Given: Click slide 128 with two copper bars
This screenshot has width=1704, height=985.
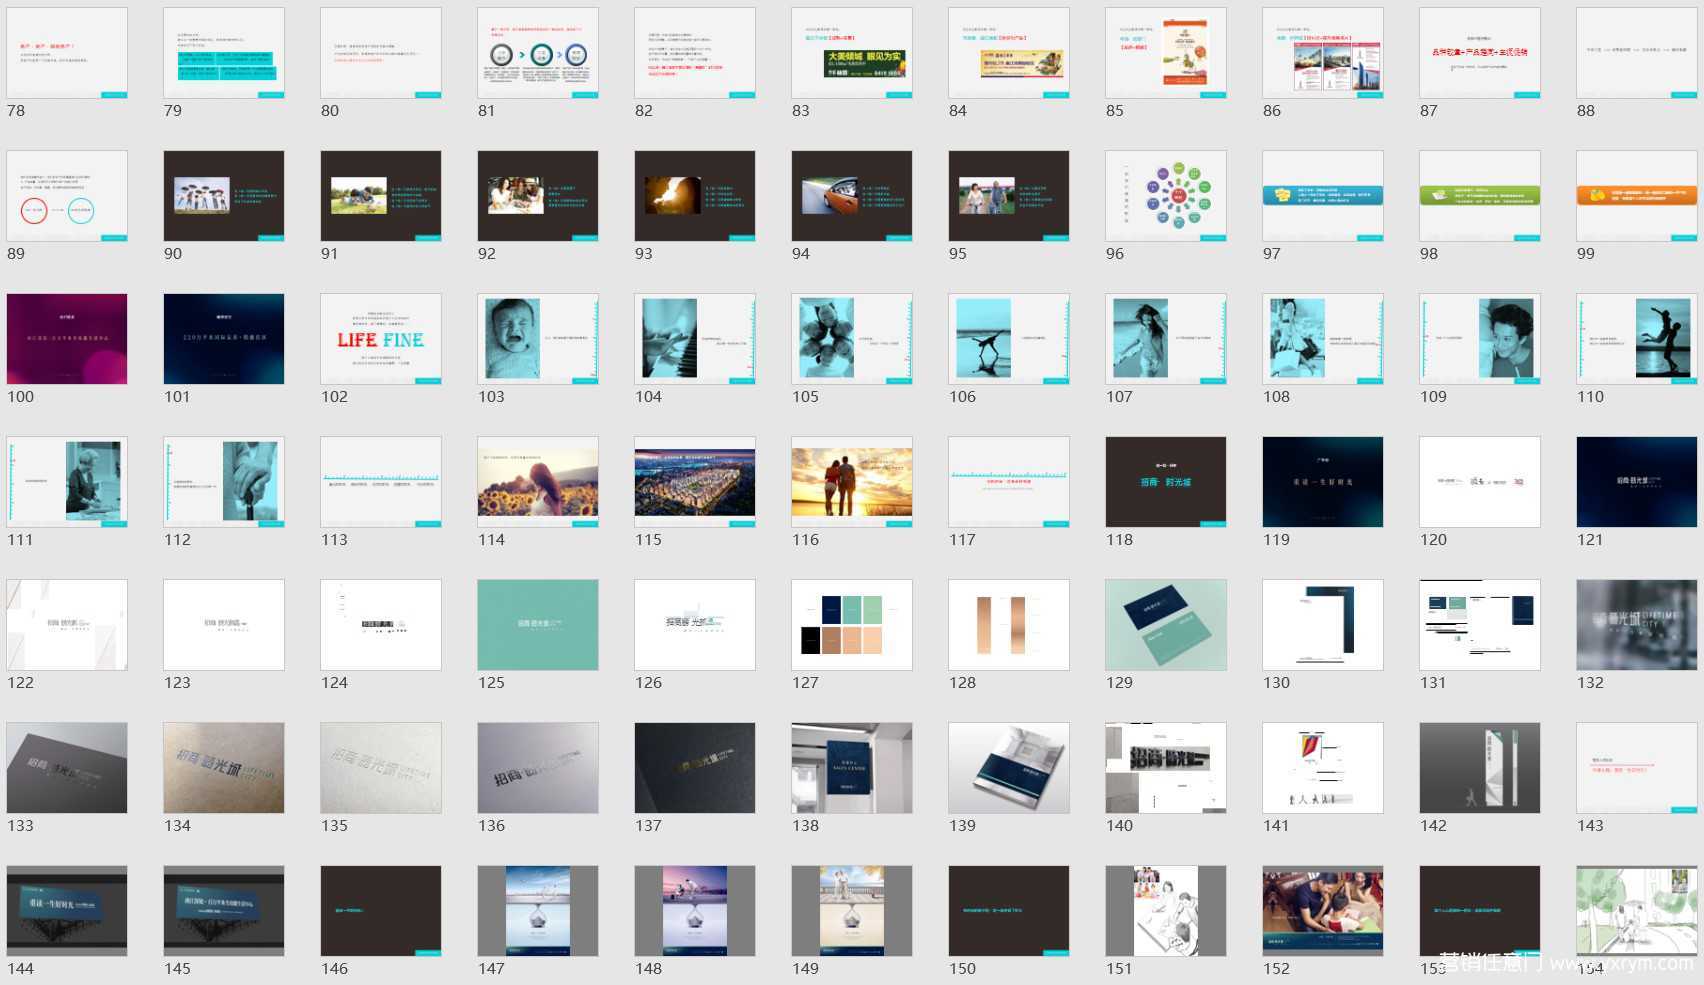Looking at the screenshot, I should click(1009, 625).
